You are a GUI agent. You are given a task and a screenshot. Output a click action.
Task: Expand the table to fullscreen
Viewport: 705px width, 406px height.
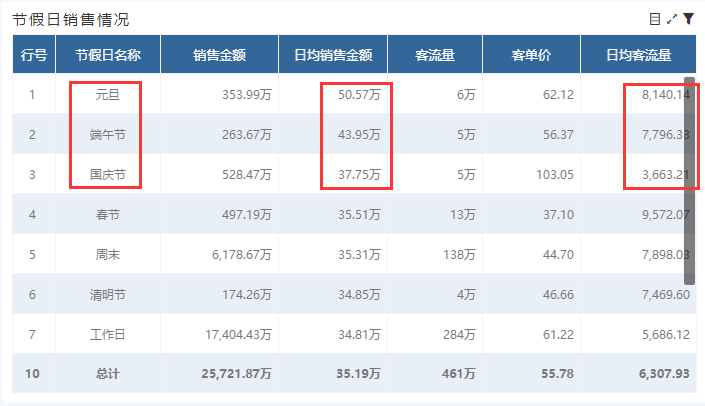tap(672, 19)
